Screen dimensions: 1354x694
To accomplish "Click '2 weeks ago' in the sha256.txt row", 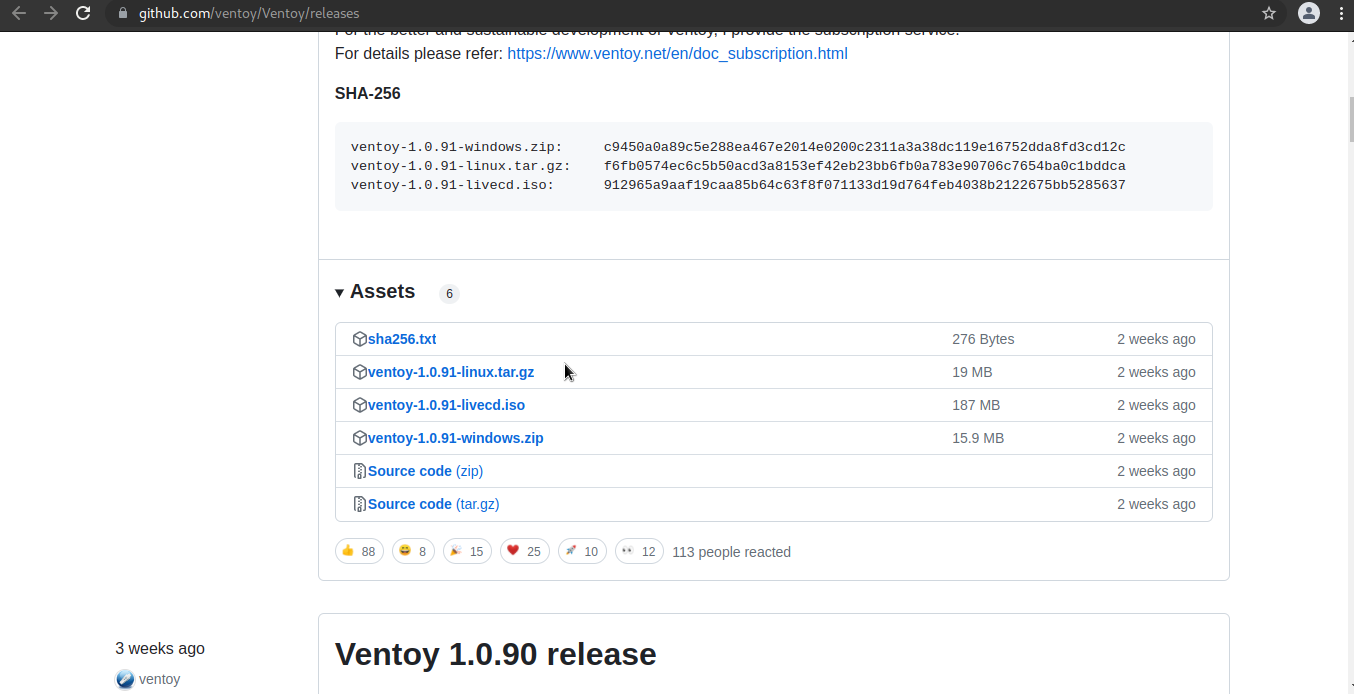I will 1156,339.
